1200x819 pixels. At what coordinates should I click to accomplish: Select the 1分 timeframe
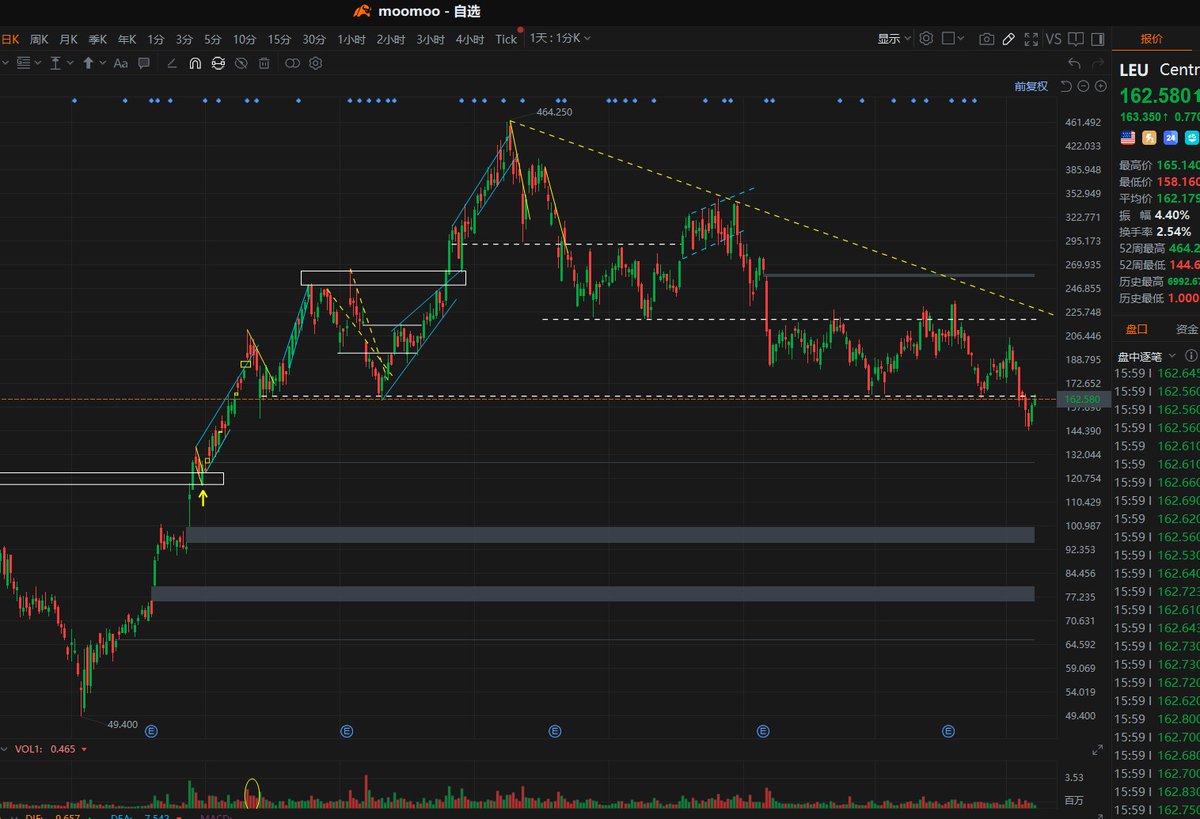(156, 39)
